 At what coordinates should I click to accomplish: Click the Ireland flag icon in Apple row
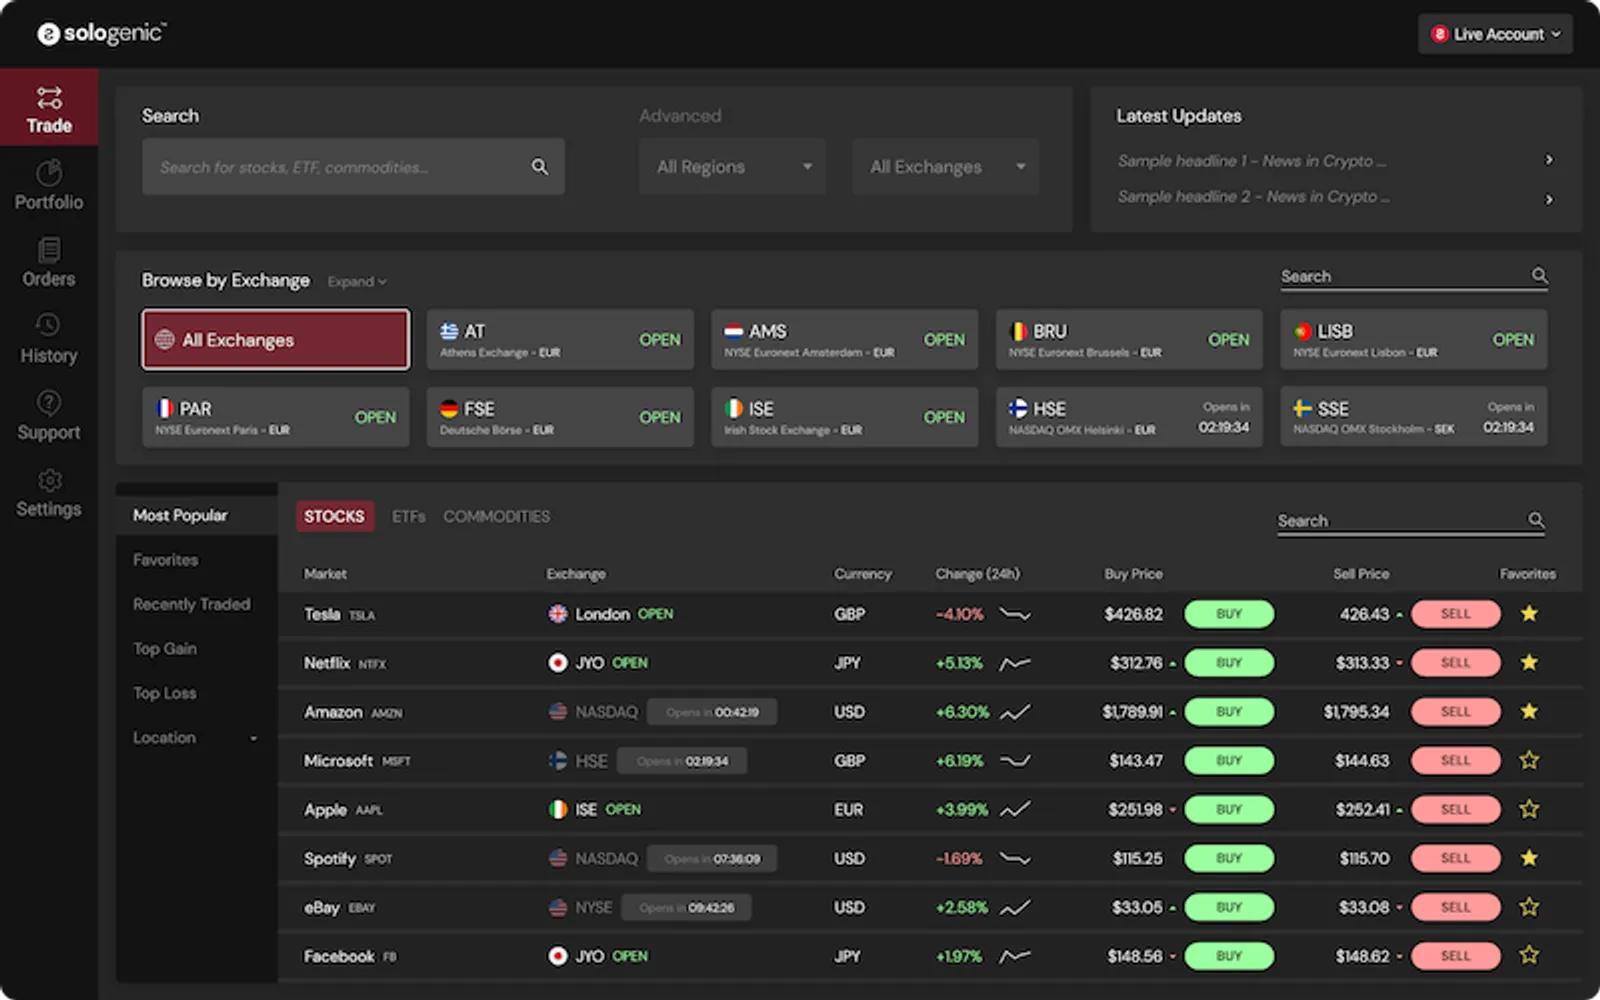(x=558, y=809)
